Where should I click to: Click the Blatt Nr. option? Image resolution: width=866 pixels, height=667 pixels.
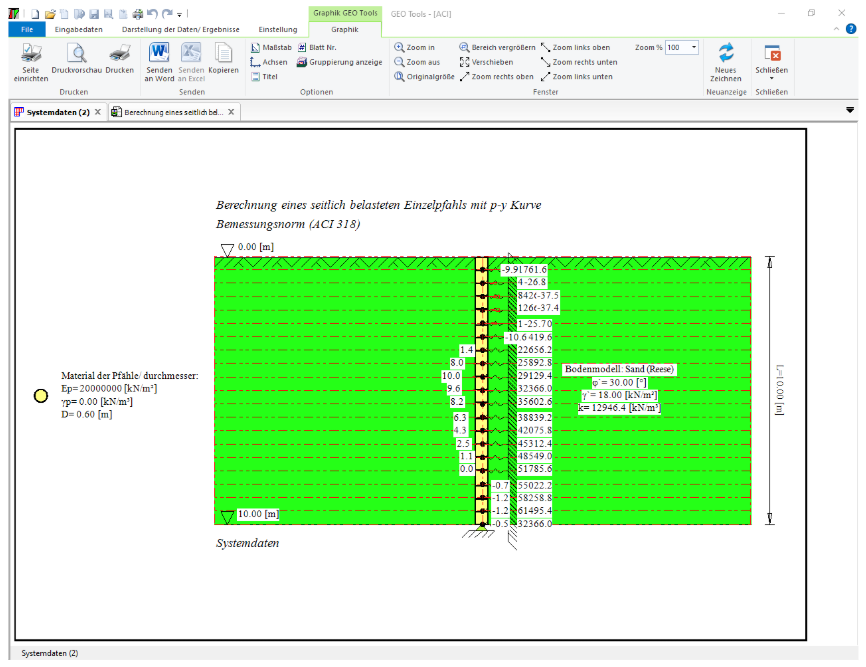click(x=317, y=47)
